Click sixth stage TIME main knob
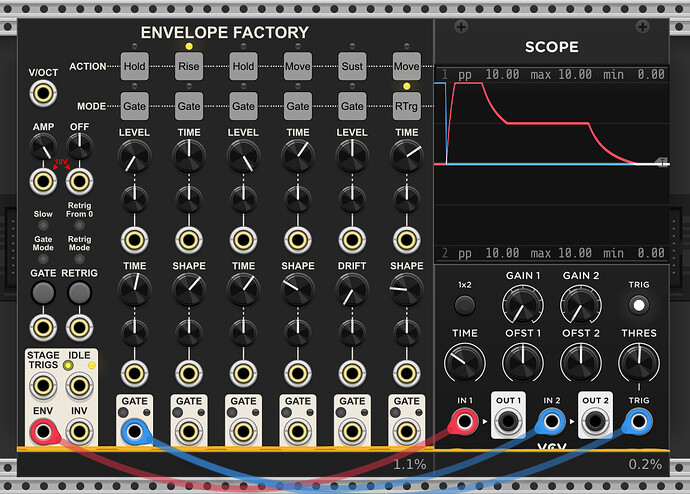690x494 pixels. point(406,156)
